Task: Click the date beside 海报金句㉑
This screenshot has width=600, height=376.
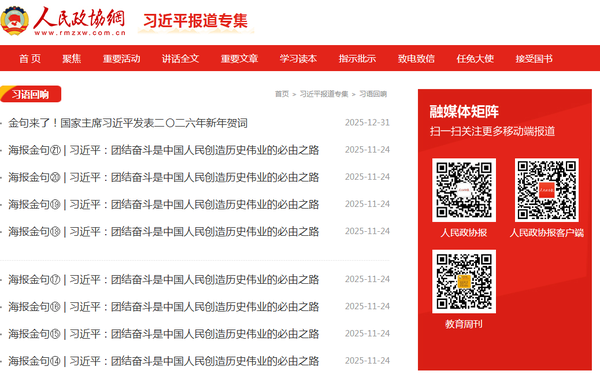Action: tap(367, 150)
